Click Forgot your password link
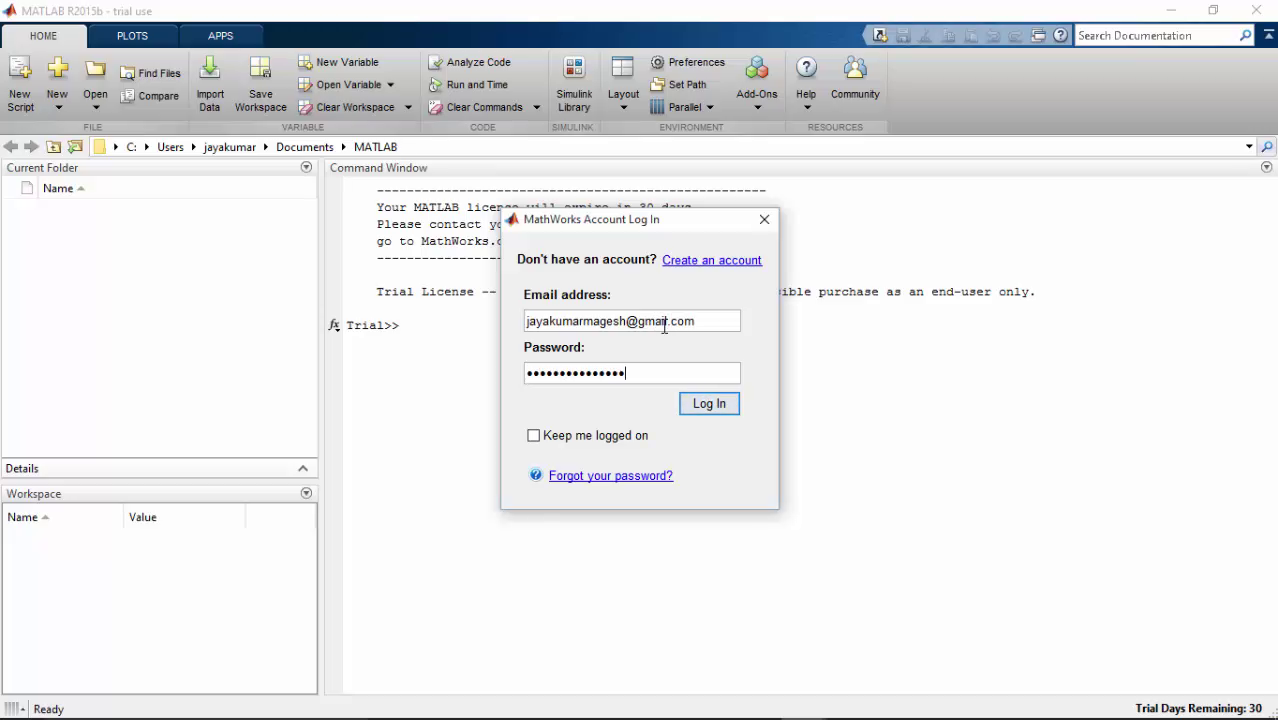 pyautogui.click(x=611, y=475)
